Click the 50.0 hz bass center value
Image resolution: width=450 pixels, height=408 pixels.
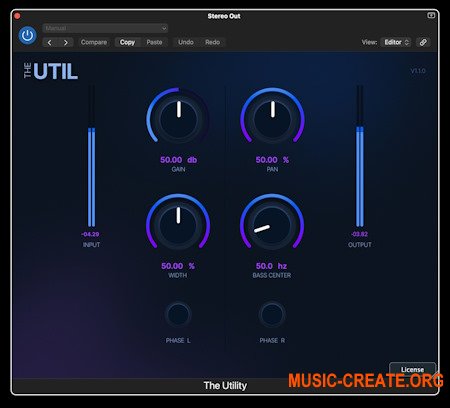pyautogui.click(x=271, y=266)
